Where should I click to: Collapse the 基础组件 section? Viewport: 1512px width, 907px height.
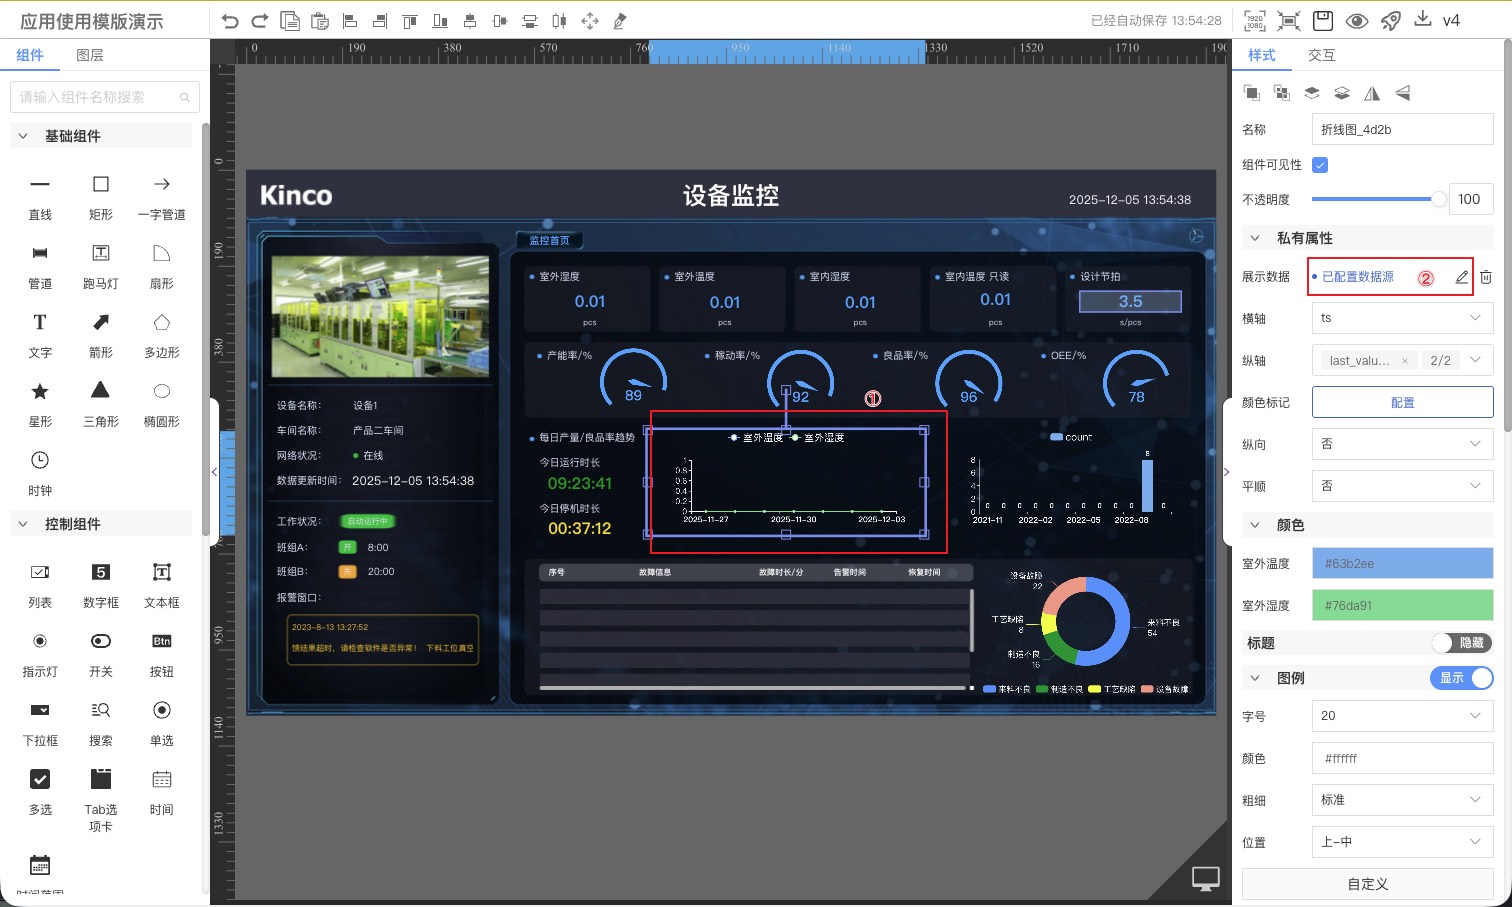click(x=24, y=136)
